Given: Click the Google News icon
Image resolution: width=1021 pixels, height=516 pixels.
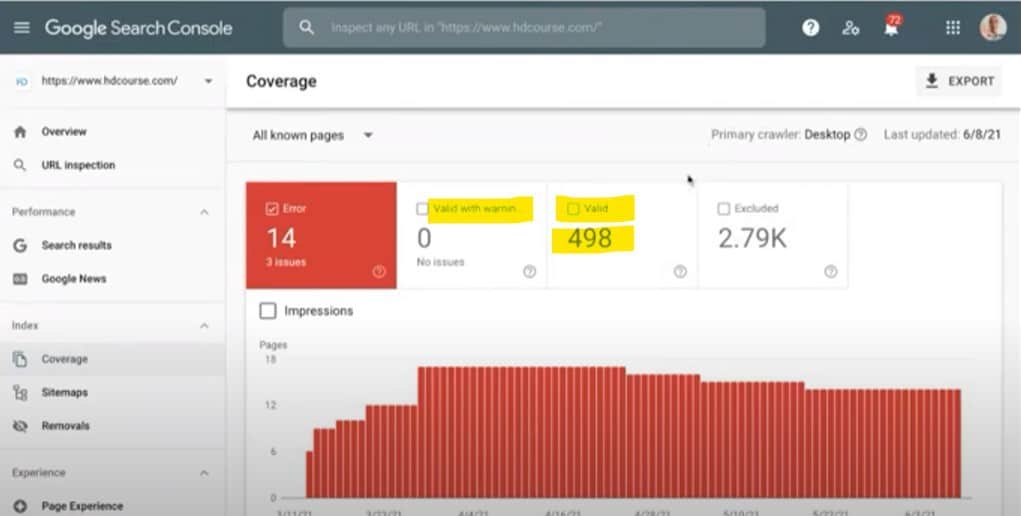Looking at the screenshot, I should (20, 279).
